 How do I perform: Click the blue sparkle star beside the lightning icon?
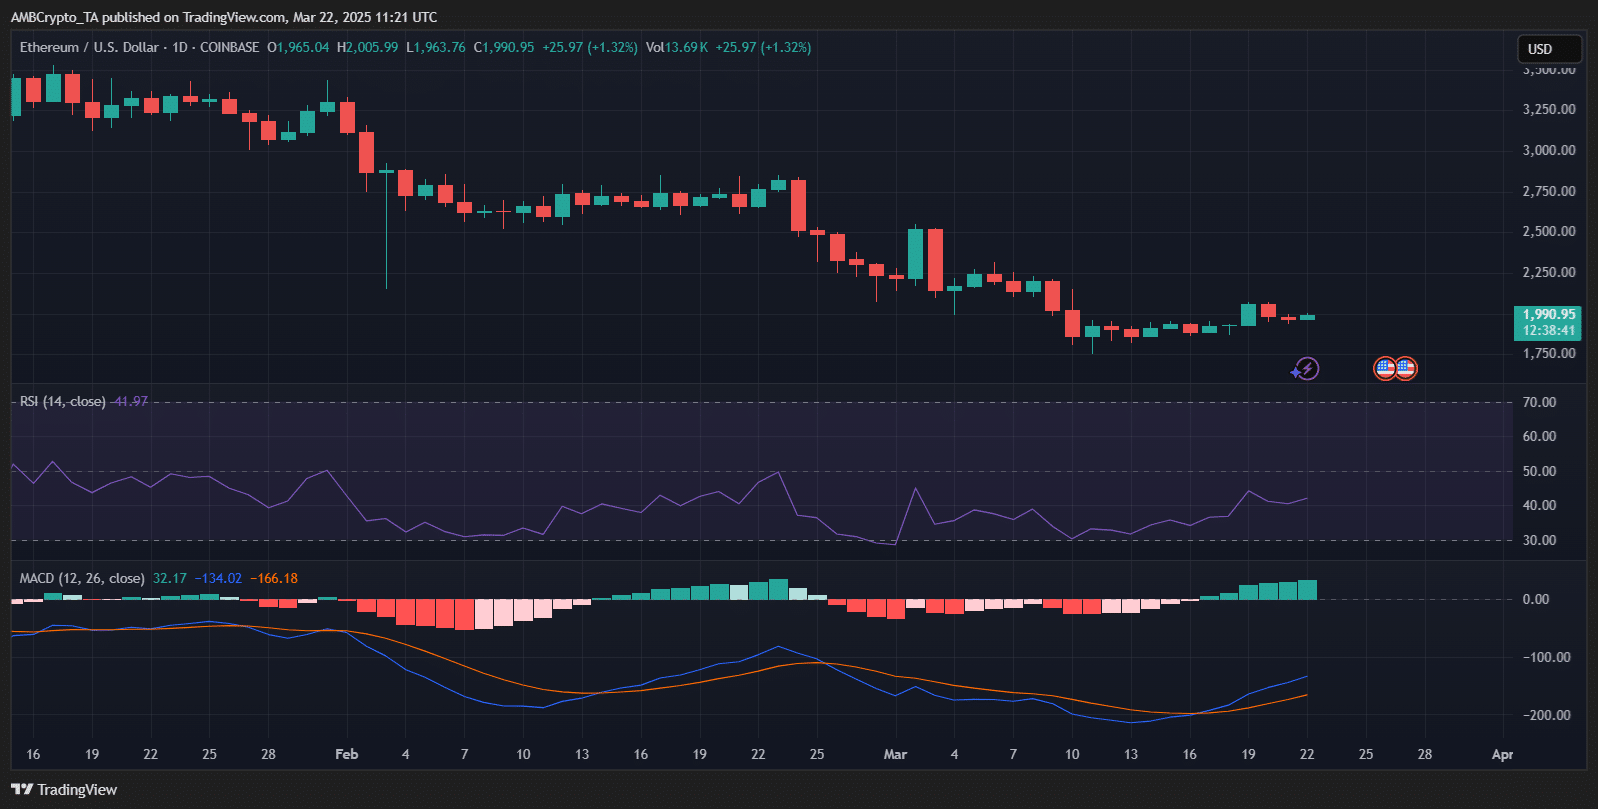click(1295, 372)
